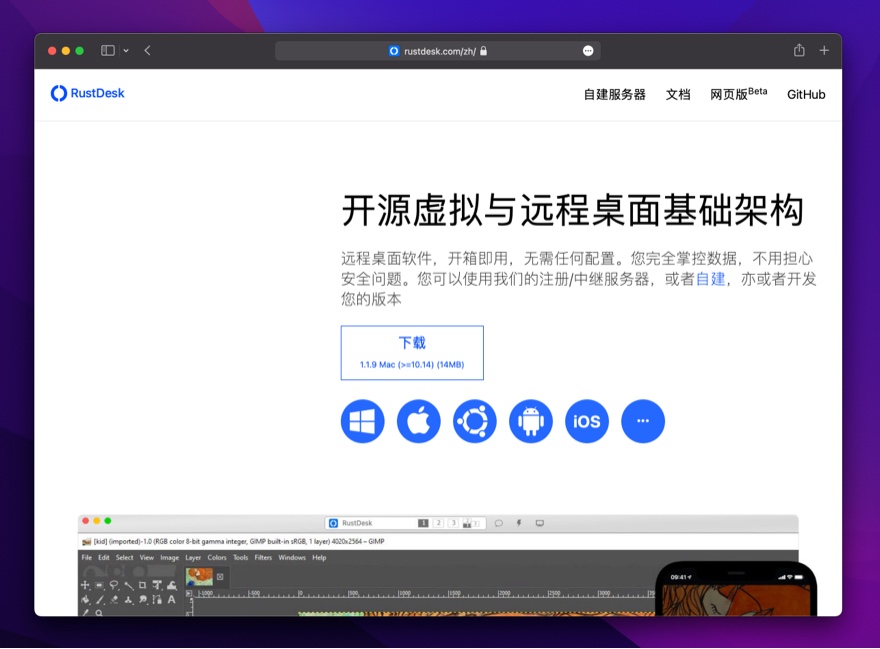Click the rustdesk.com address bar
This screenshot has width=880, height=649.
437,50
